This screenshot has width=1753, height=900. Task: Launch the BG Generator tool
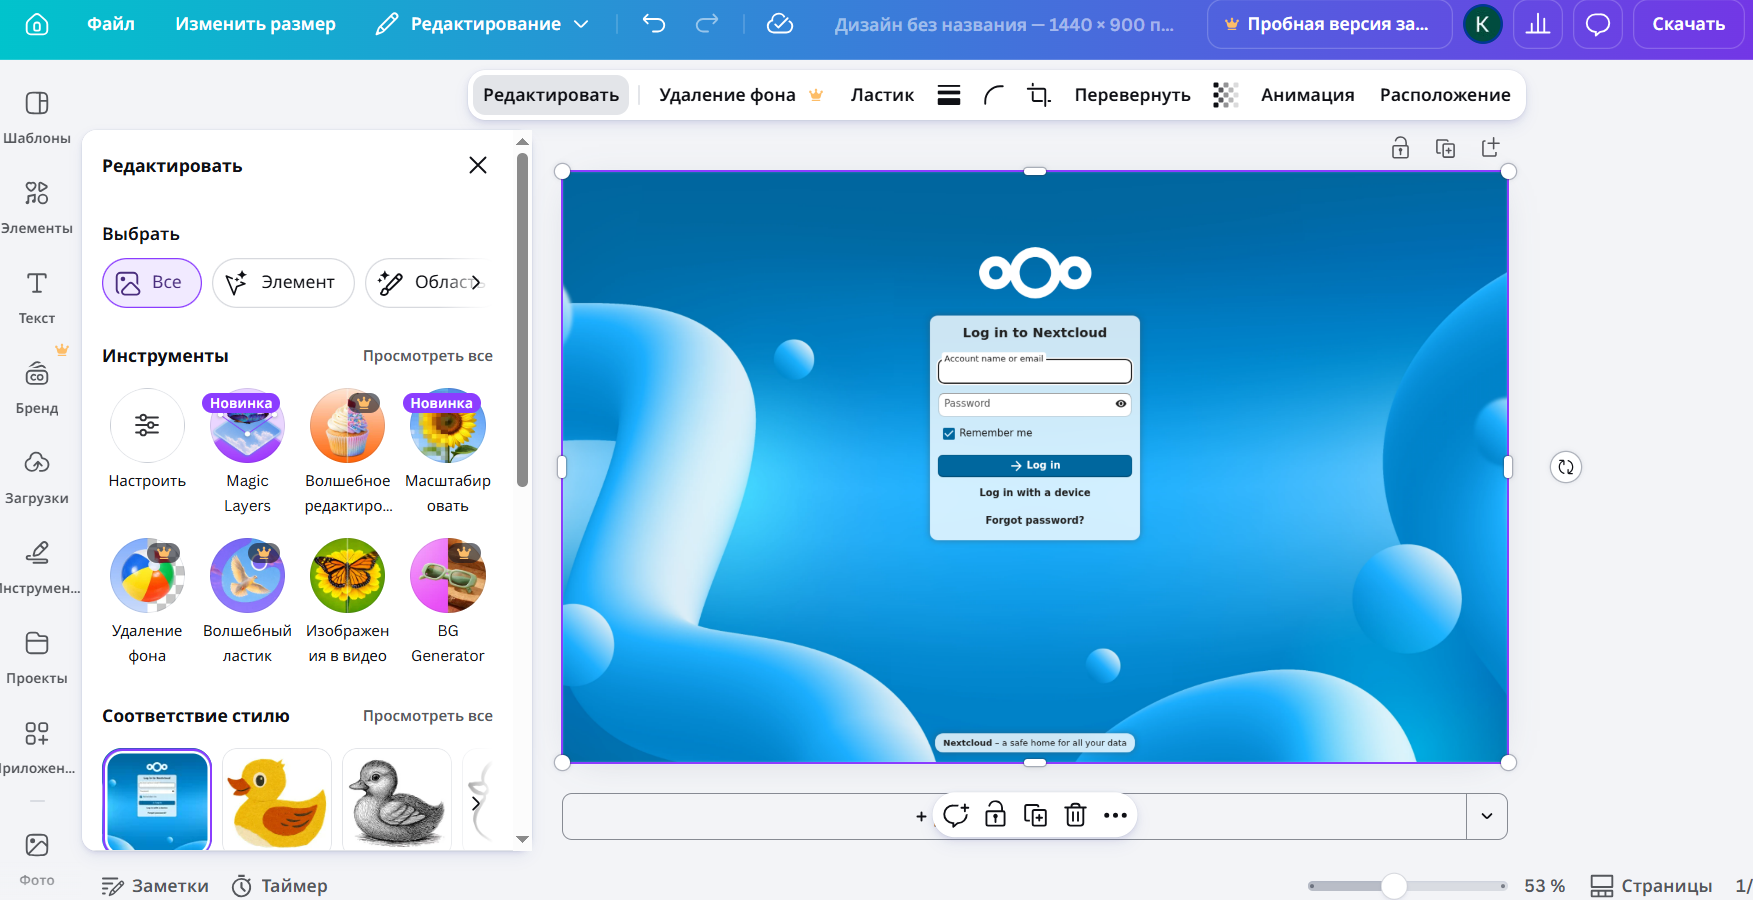tap(448, 603)
